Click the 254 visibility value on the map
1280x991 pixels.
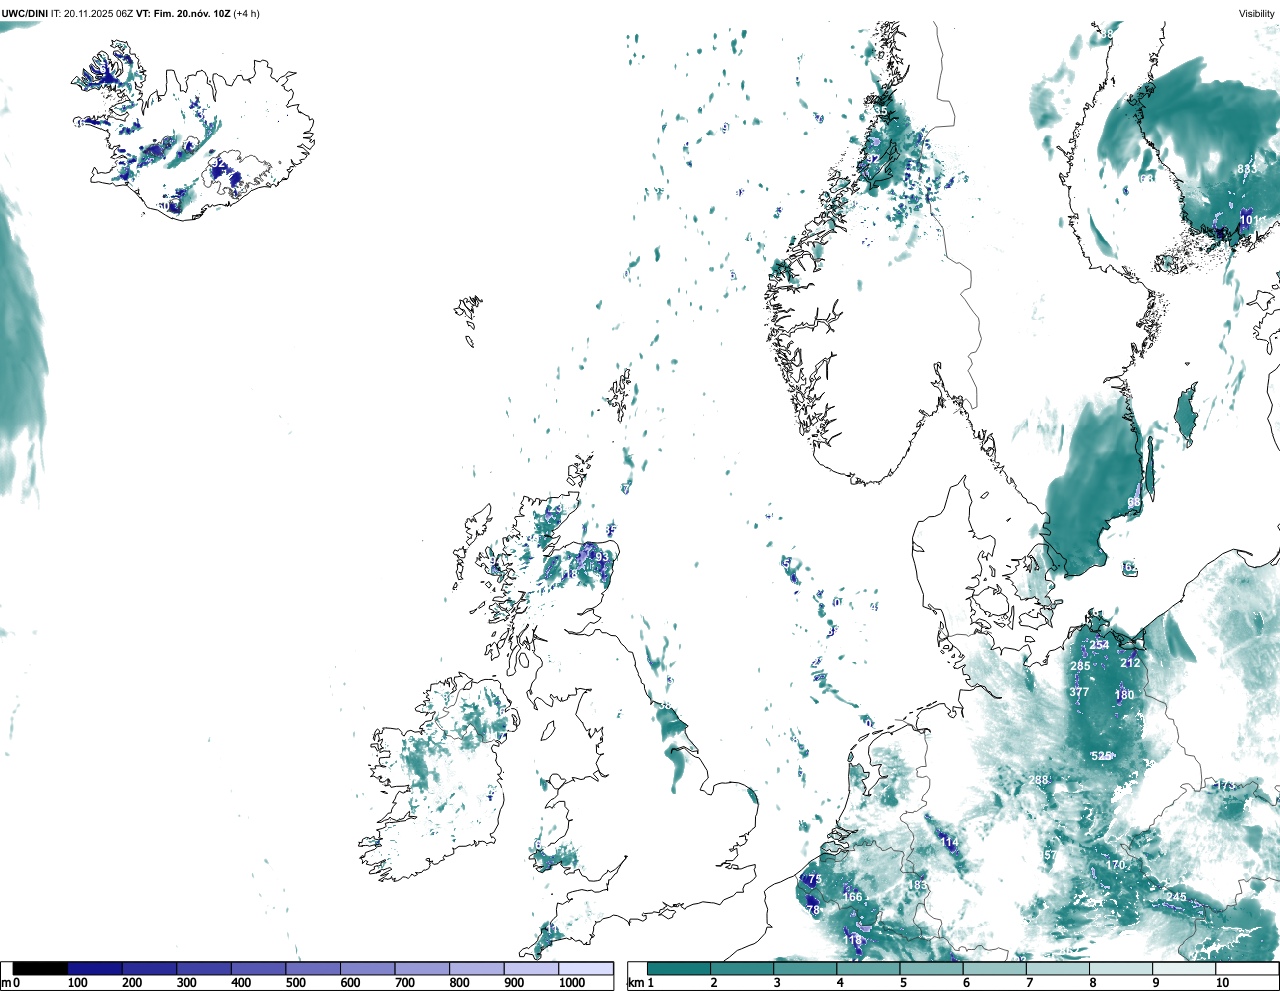[1099, 645]
